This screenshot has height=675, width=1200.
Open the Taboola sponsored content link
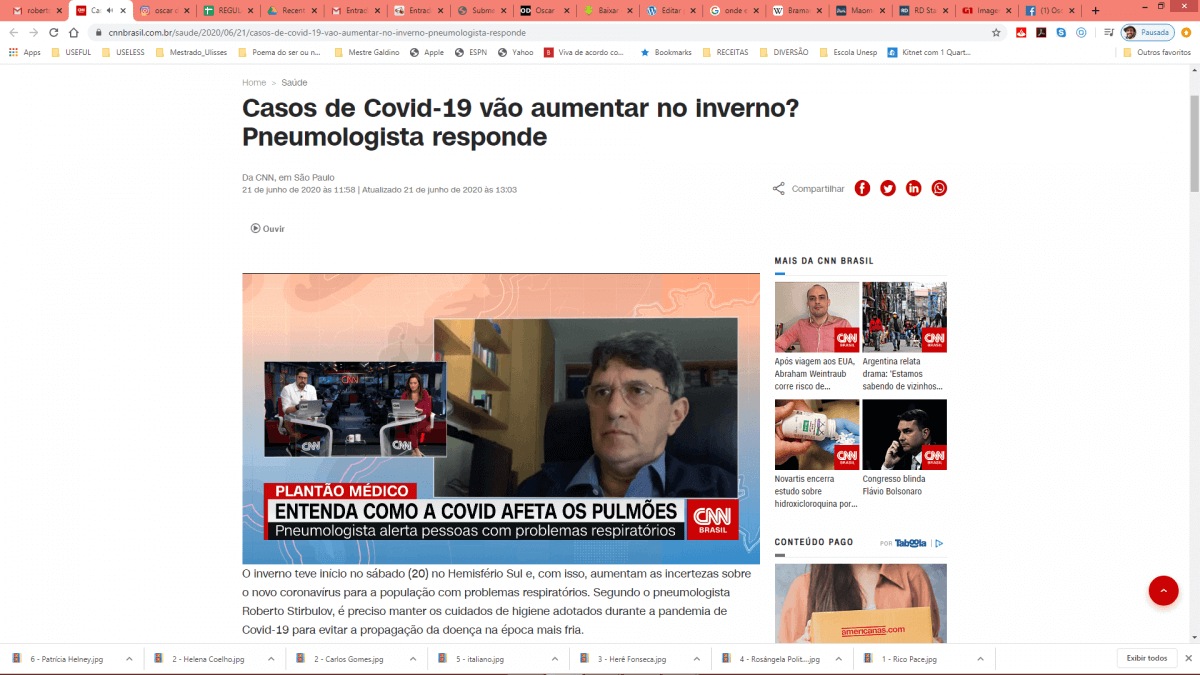point(911,543)
